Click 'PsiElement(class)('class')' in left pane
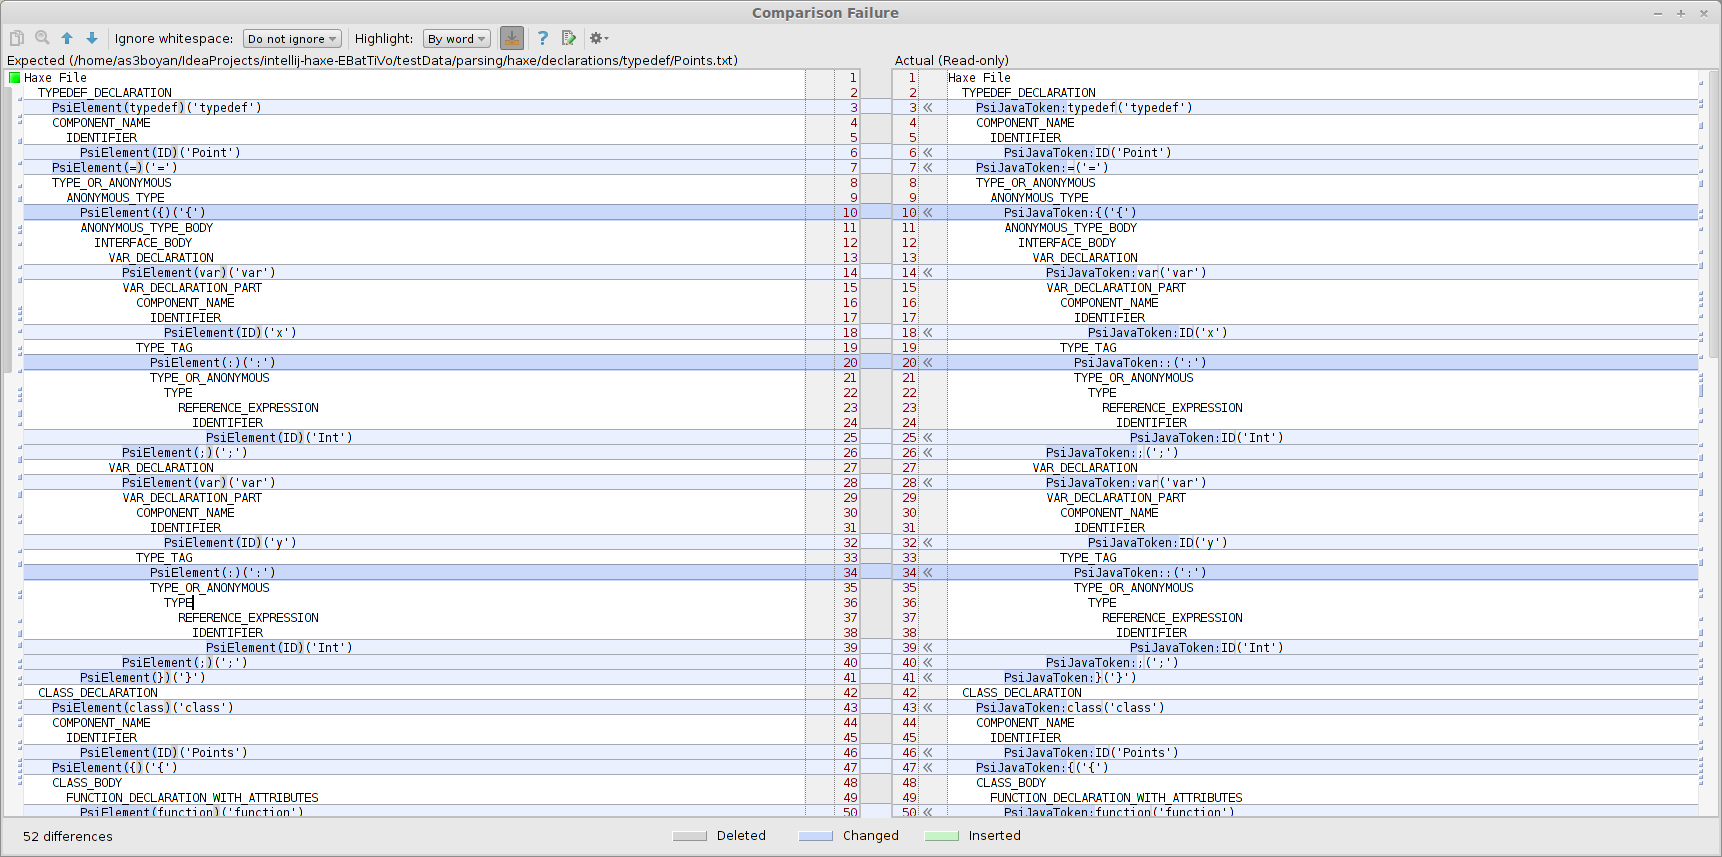 (143, 708)
